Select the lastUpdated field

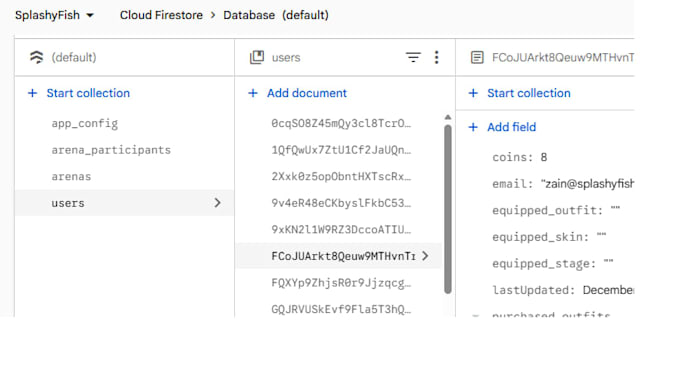pos(562,290)
